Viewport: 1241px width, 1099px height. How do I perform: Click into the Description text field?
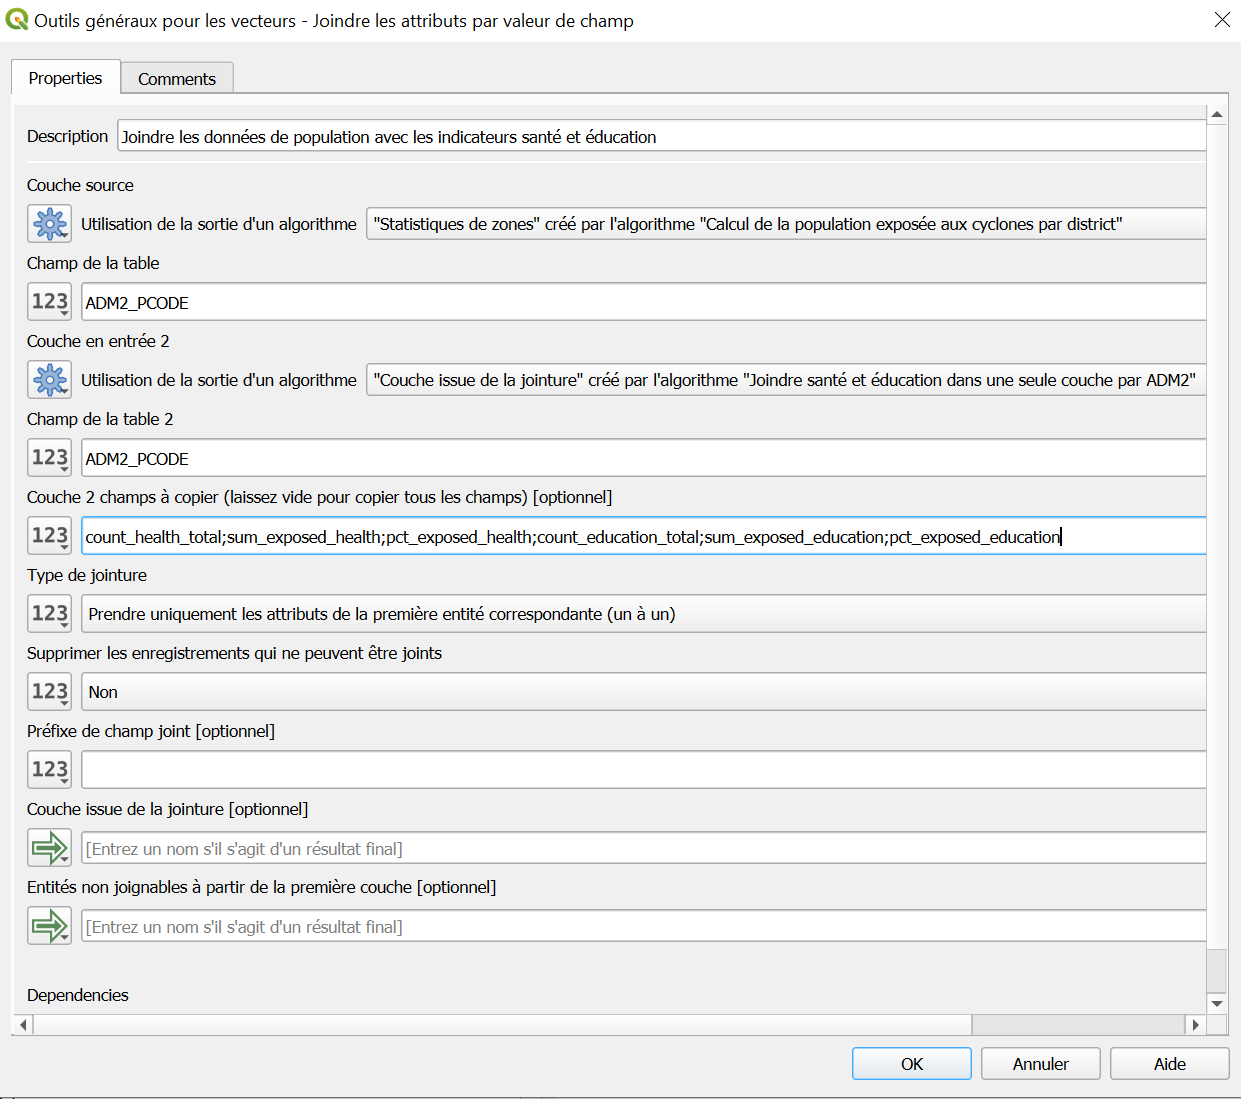[x=660, y=137]
